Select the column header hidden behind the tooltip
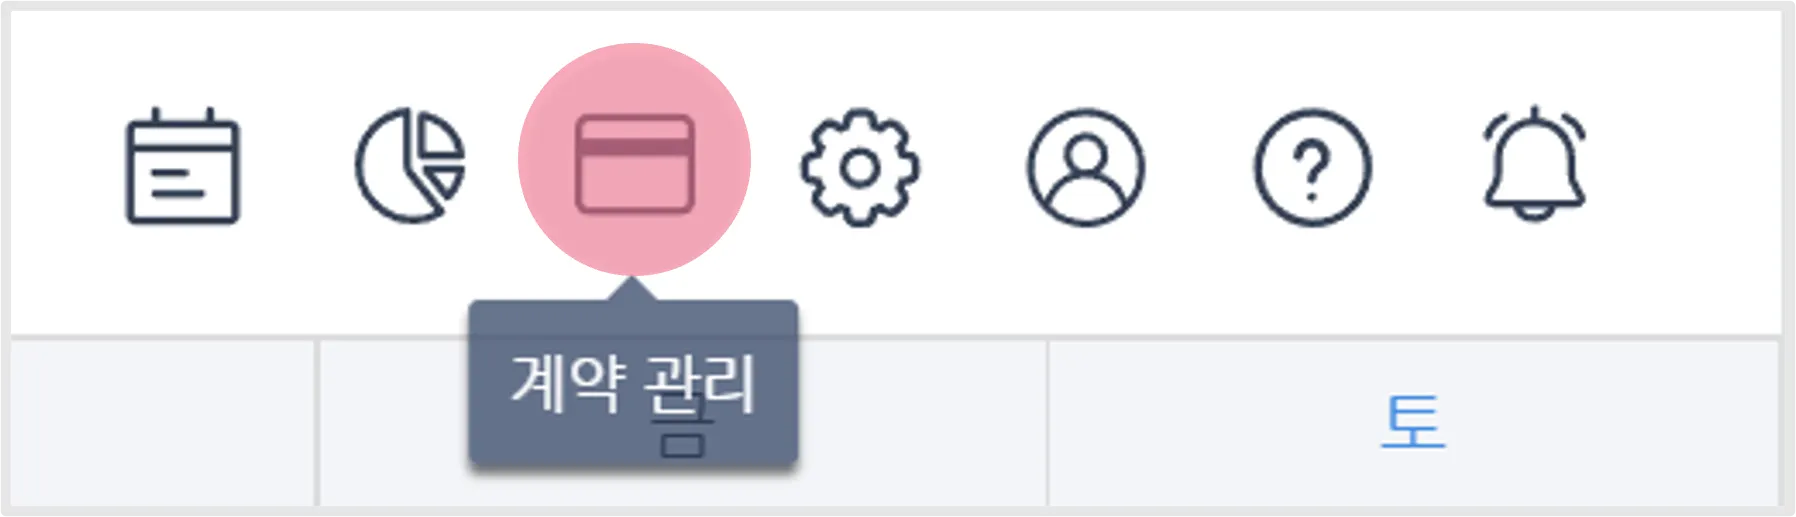Viewport: 1796px width, 517px height. [x=682, y=422]
